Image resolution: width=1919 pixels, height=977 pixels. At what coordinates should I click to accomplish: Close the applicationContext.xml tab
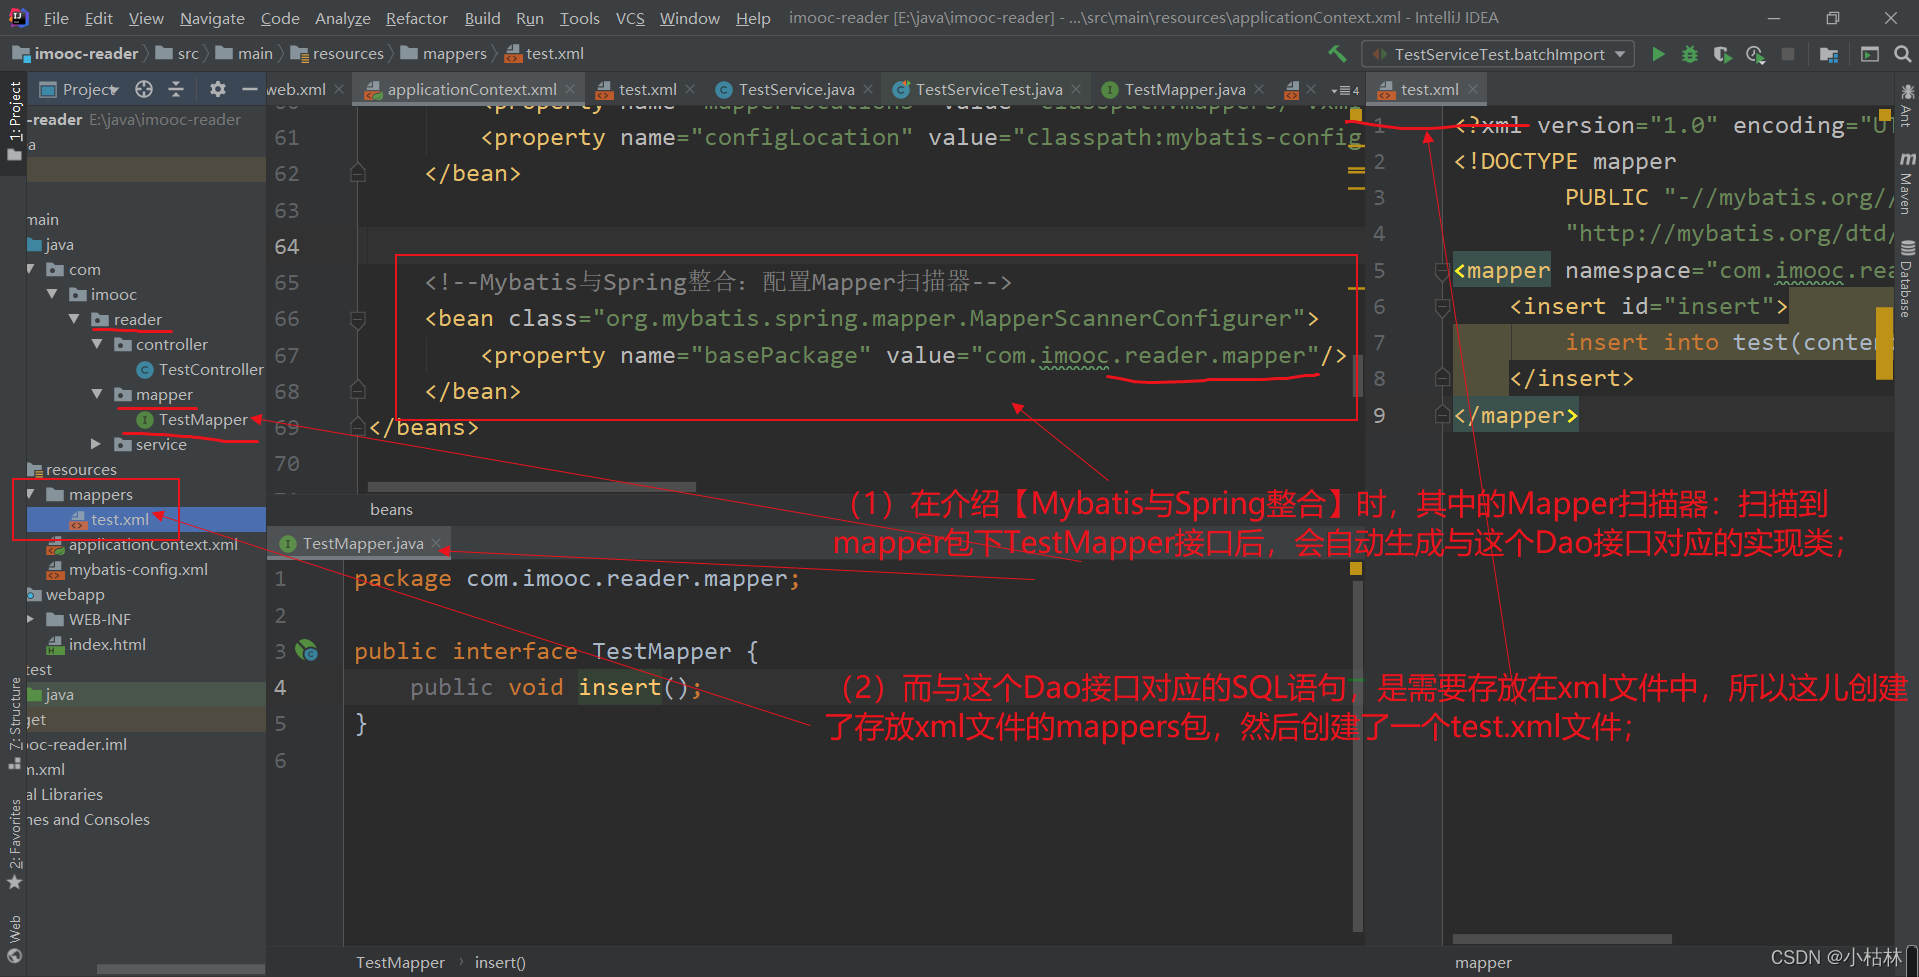click(x=570, y=89)
